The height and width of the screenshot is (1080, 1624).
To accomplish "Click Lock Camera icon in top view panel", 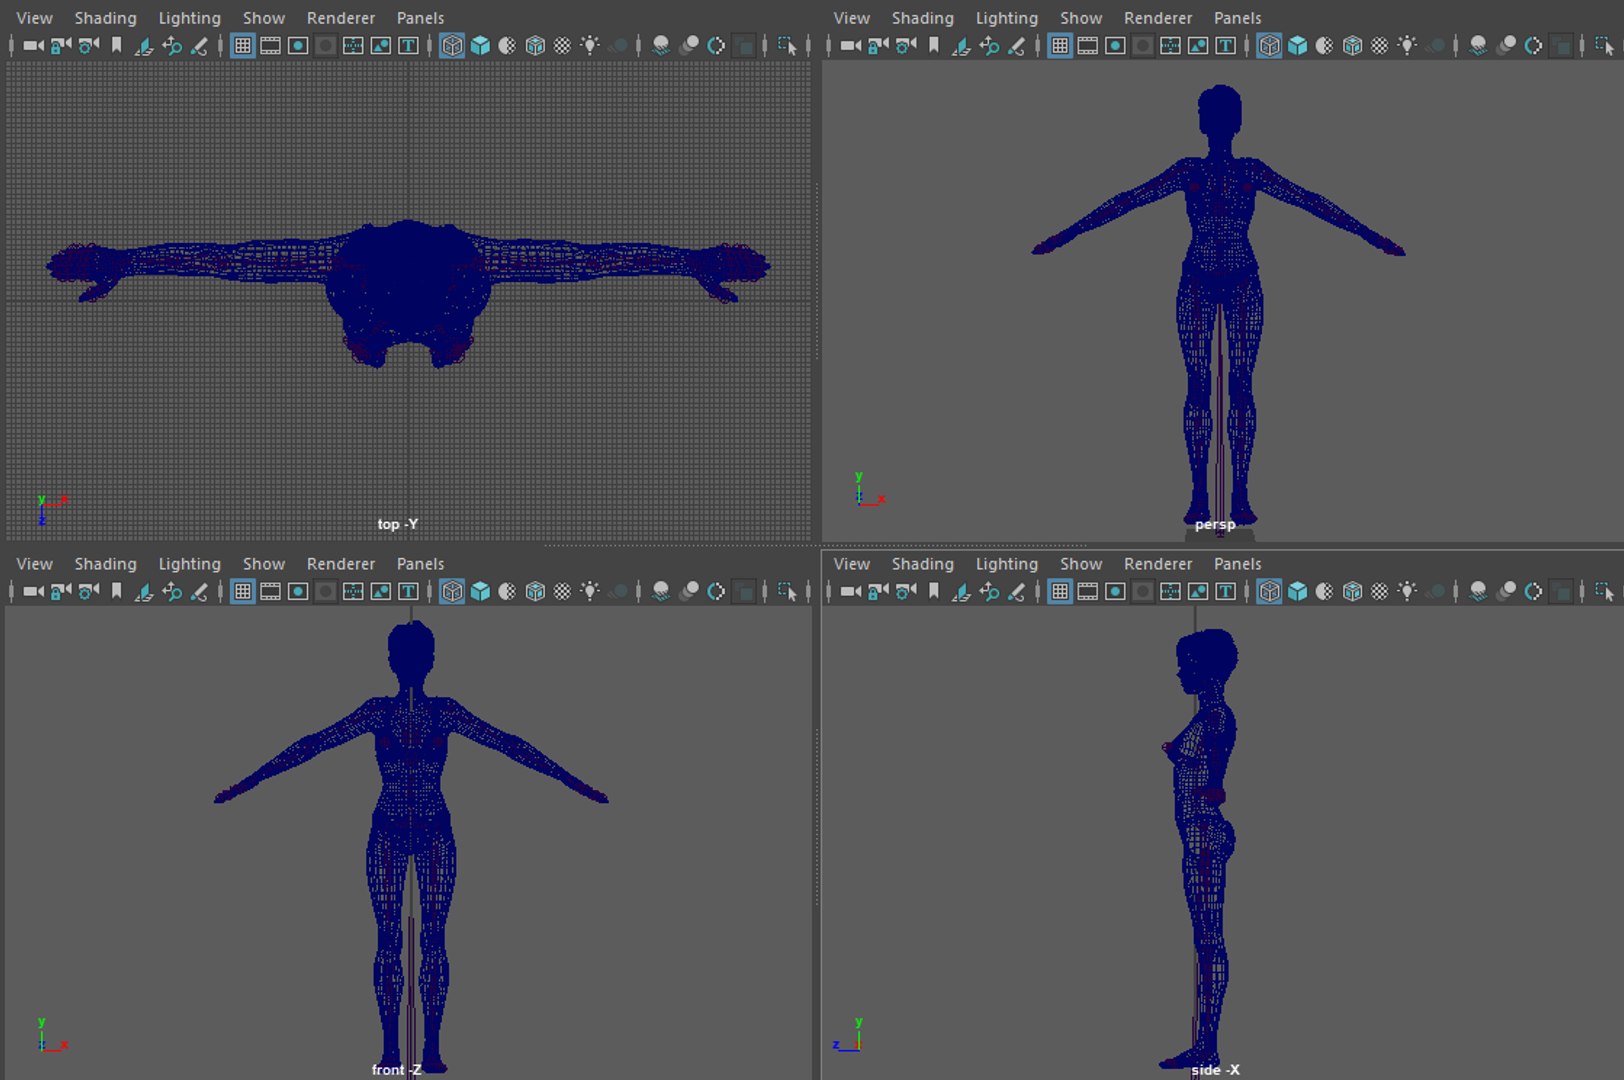I will [61, 46].
